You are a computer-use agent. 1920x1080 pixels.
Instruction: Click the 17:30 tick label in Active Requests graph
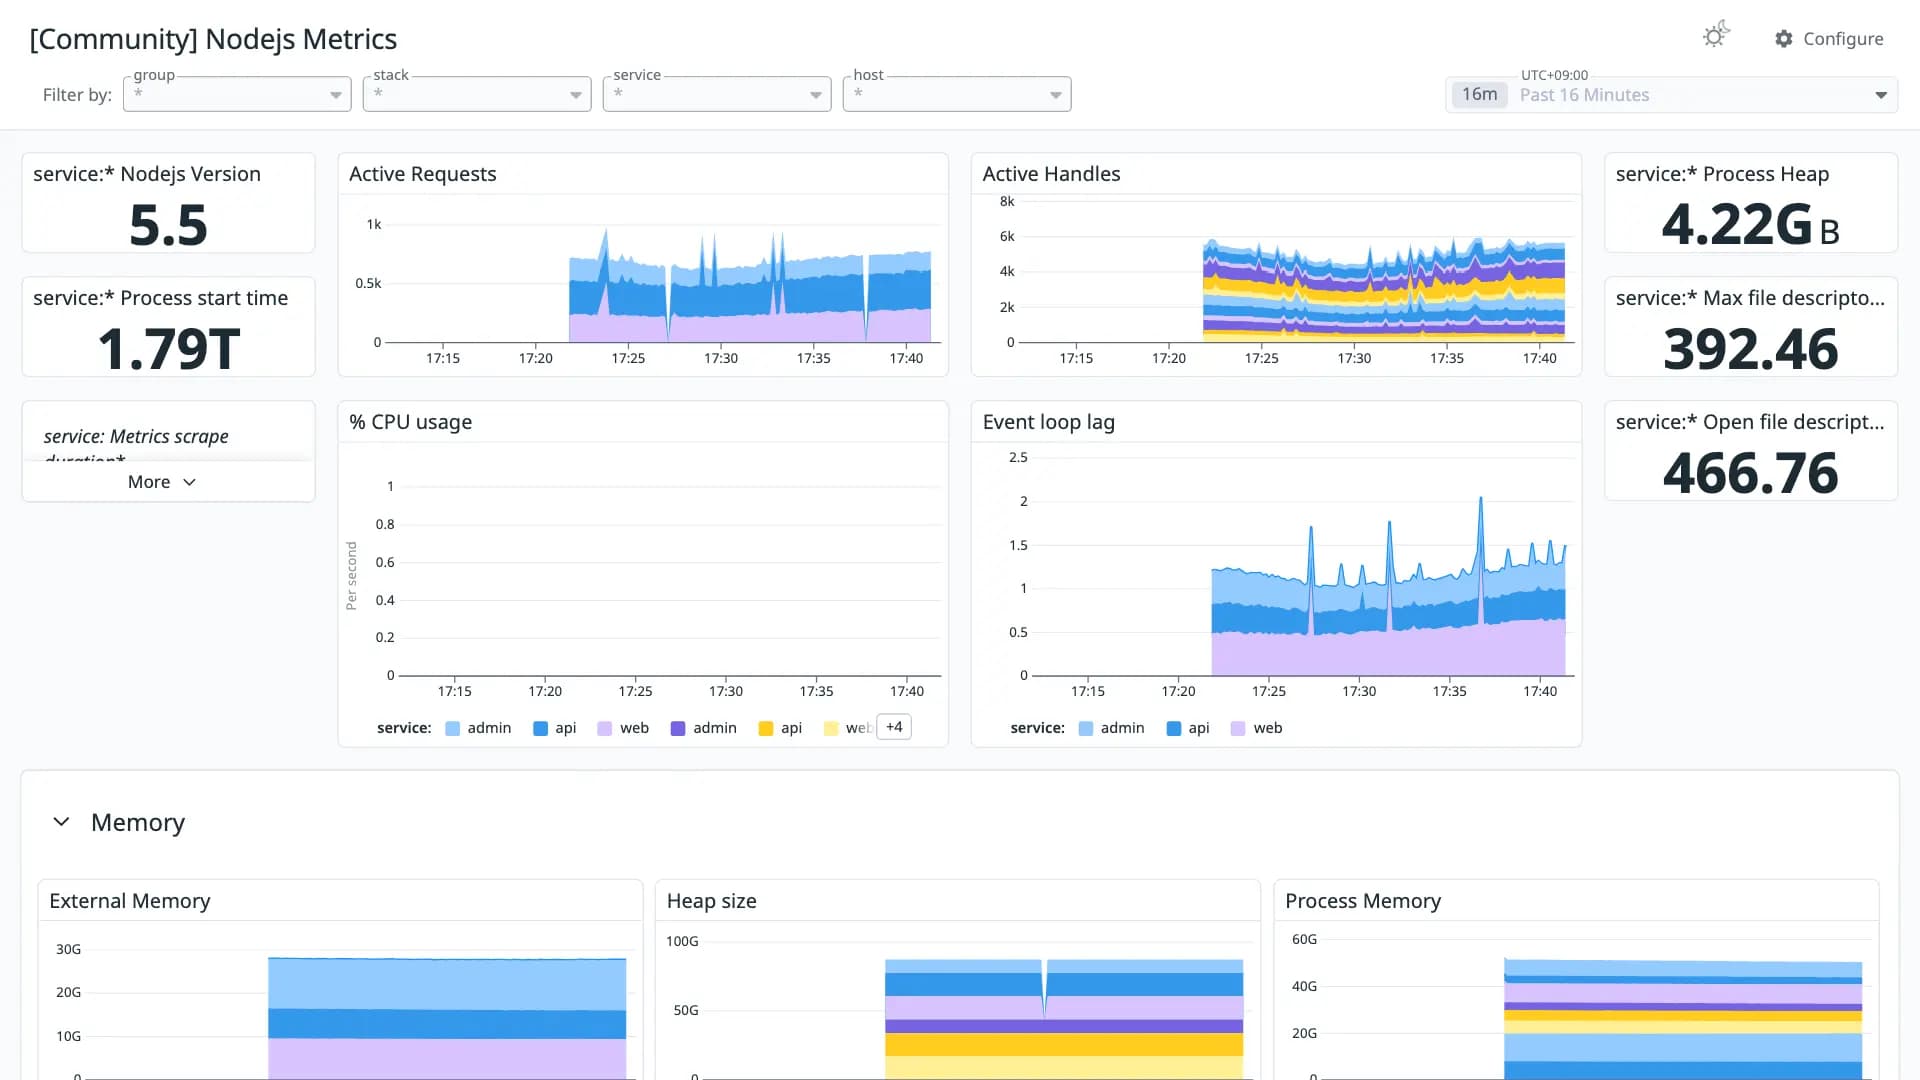click(721, 358)
